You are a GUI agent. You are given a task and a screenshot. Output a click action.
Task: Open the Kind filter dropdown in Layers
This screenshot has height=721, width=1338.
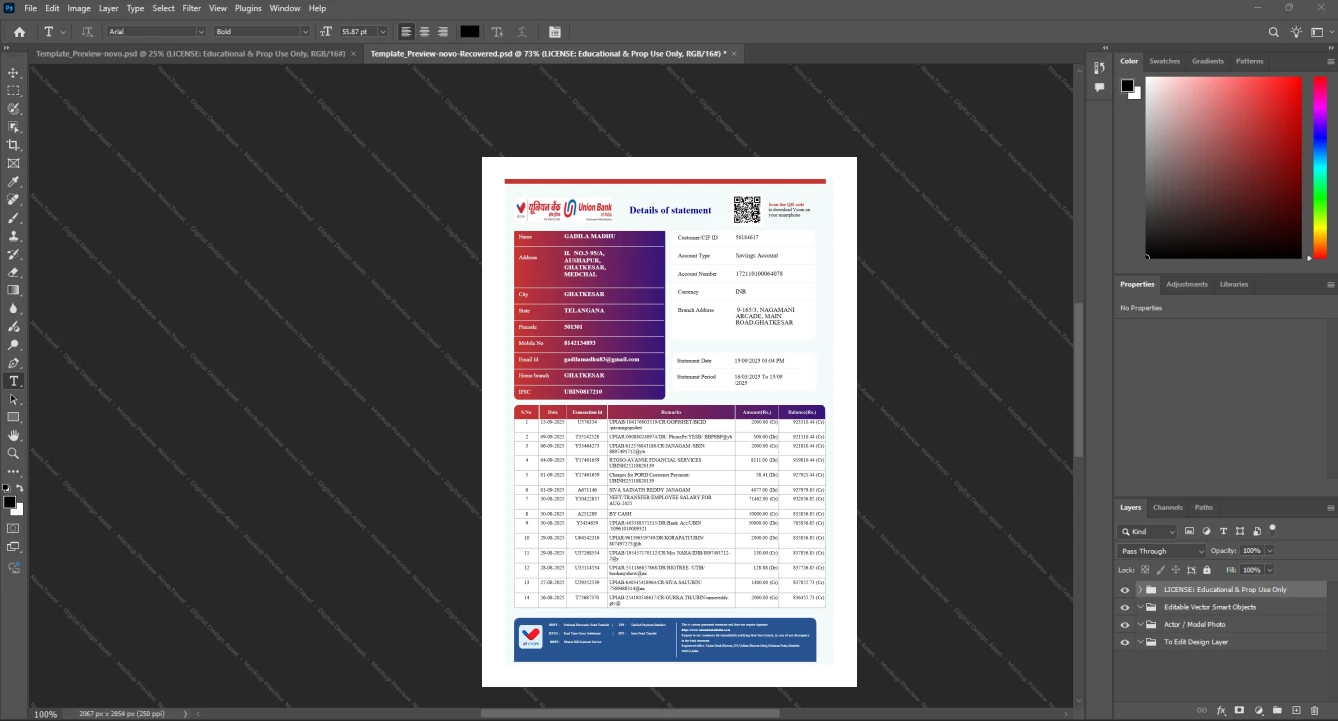point(1148,532)
